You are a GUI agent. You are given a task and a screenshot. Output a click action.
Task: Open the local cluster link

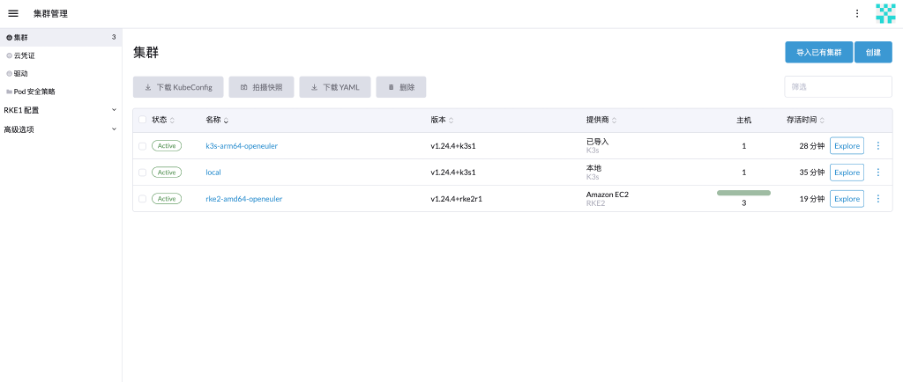click(x=213, y=172)
